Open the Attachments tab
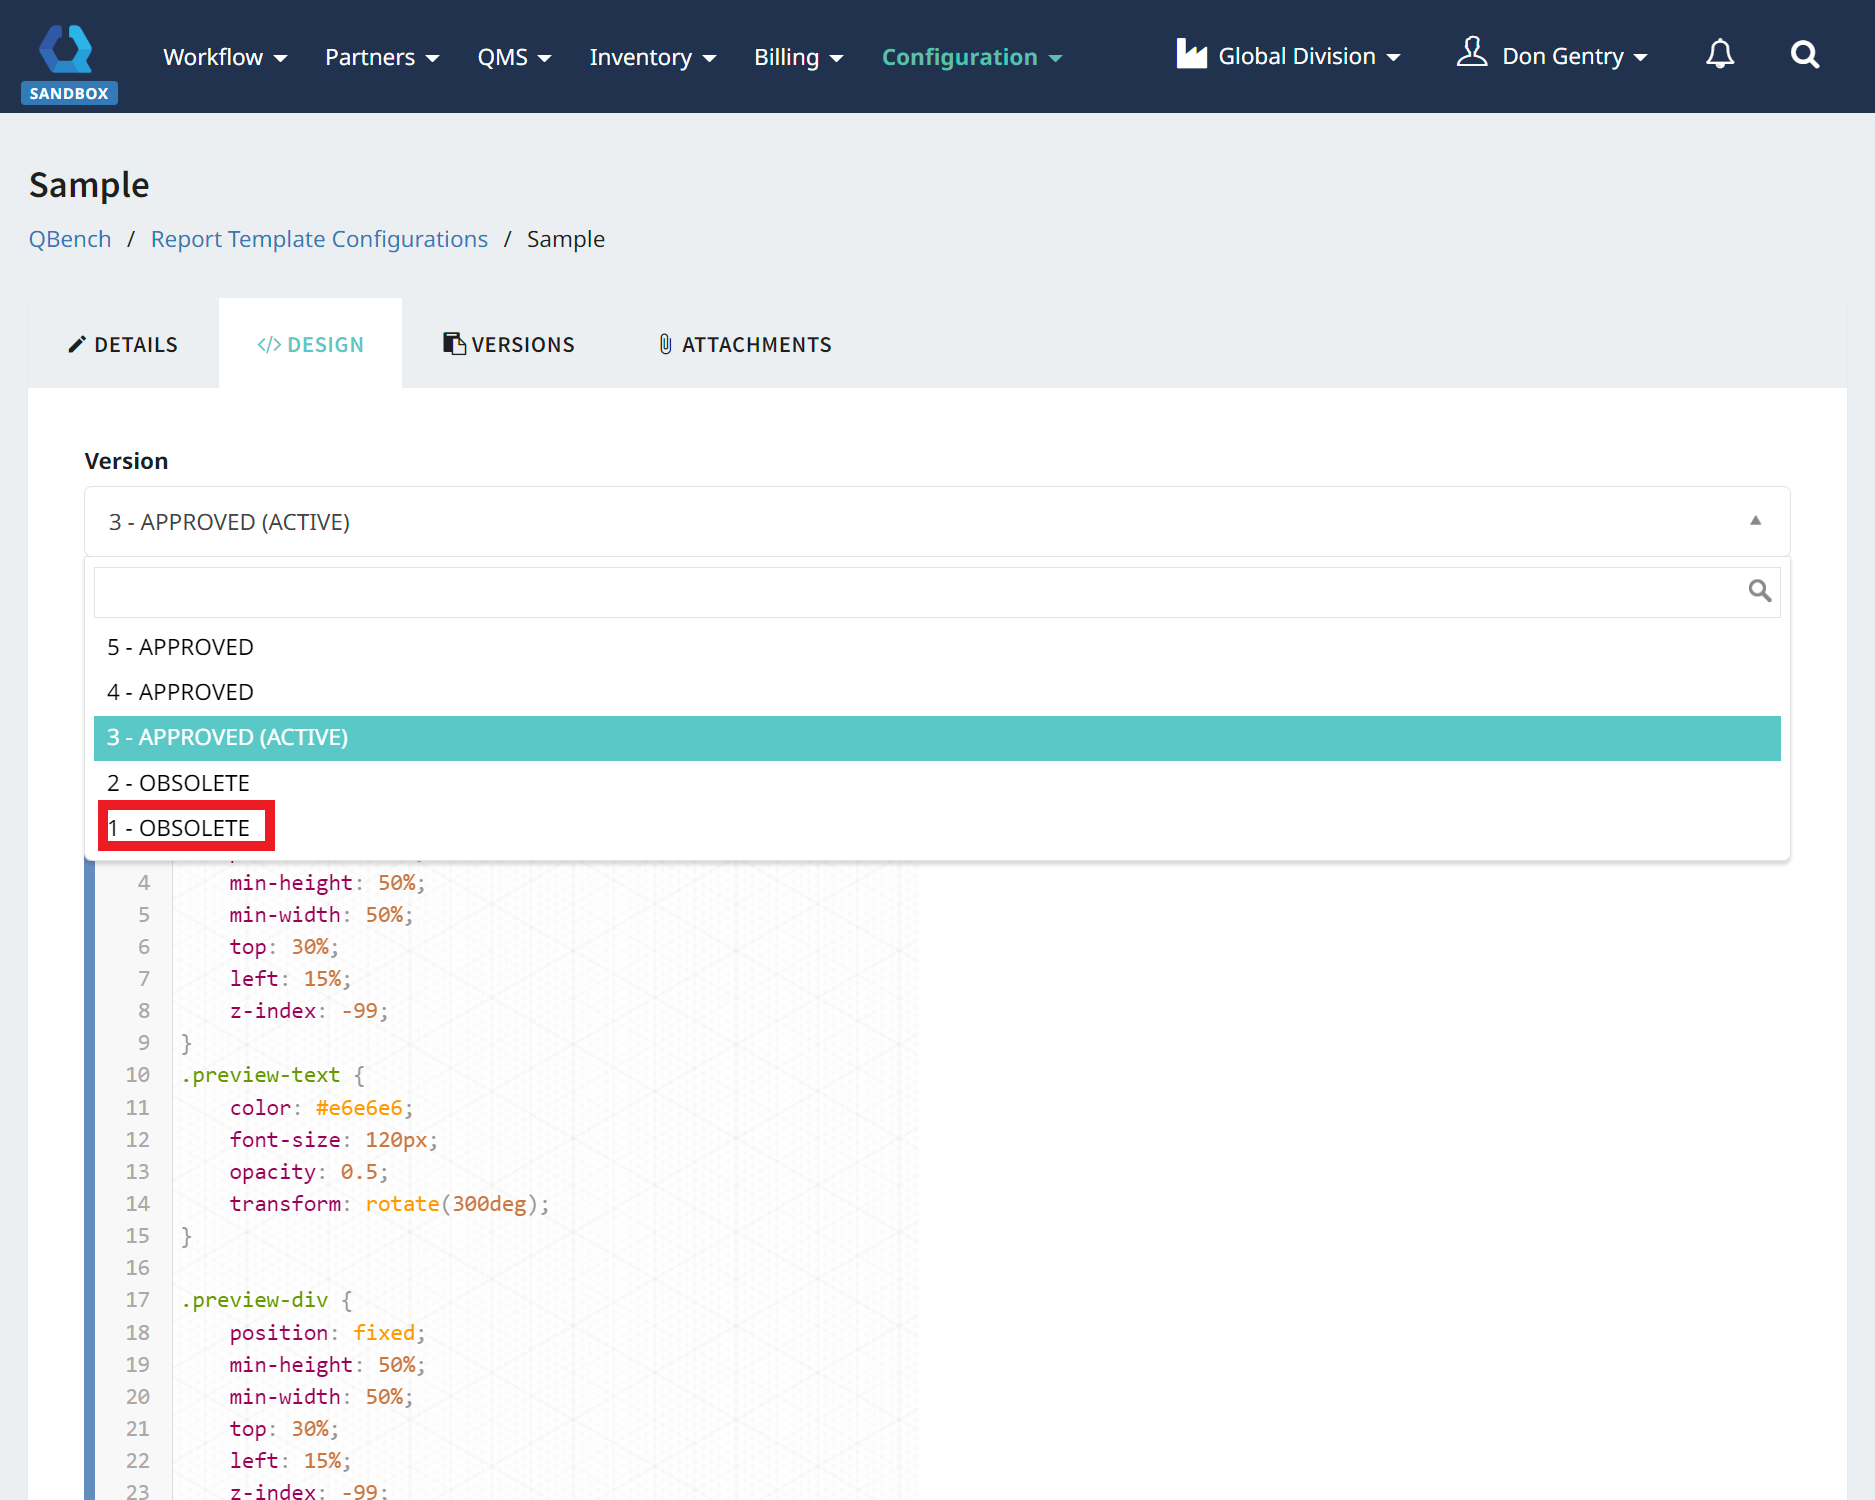Screen dimensions: 1875x1500 745,345
